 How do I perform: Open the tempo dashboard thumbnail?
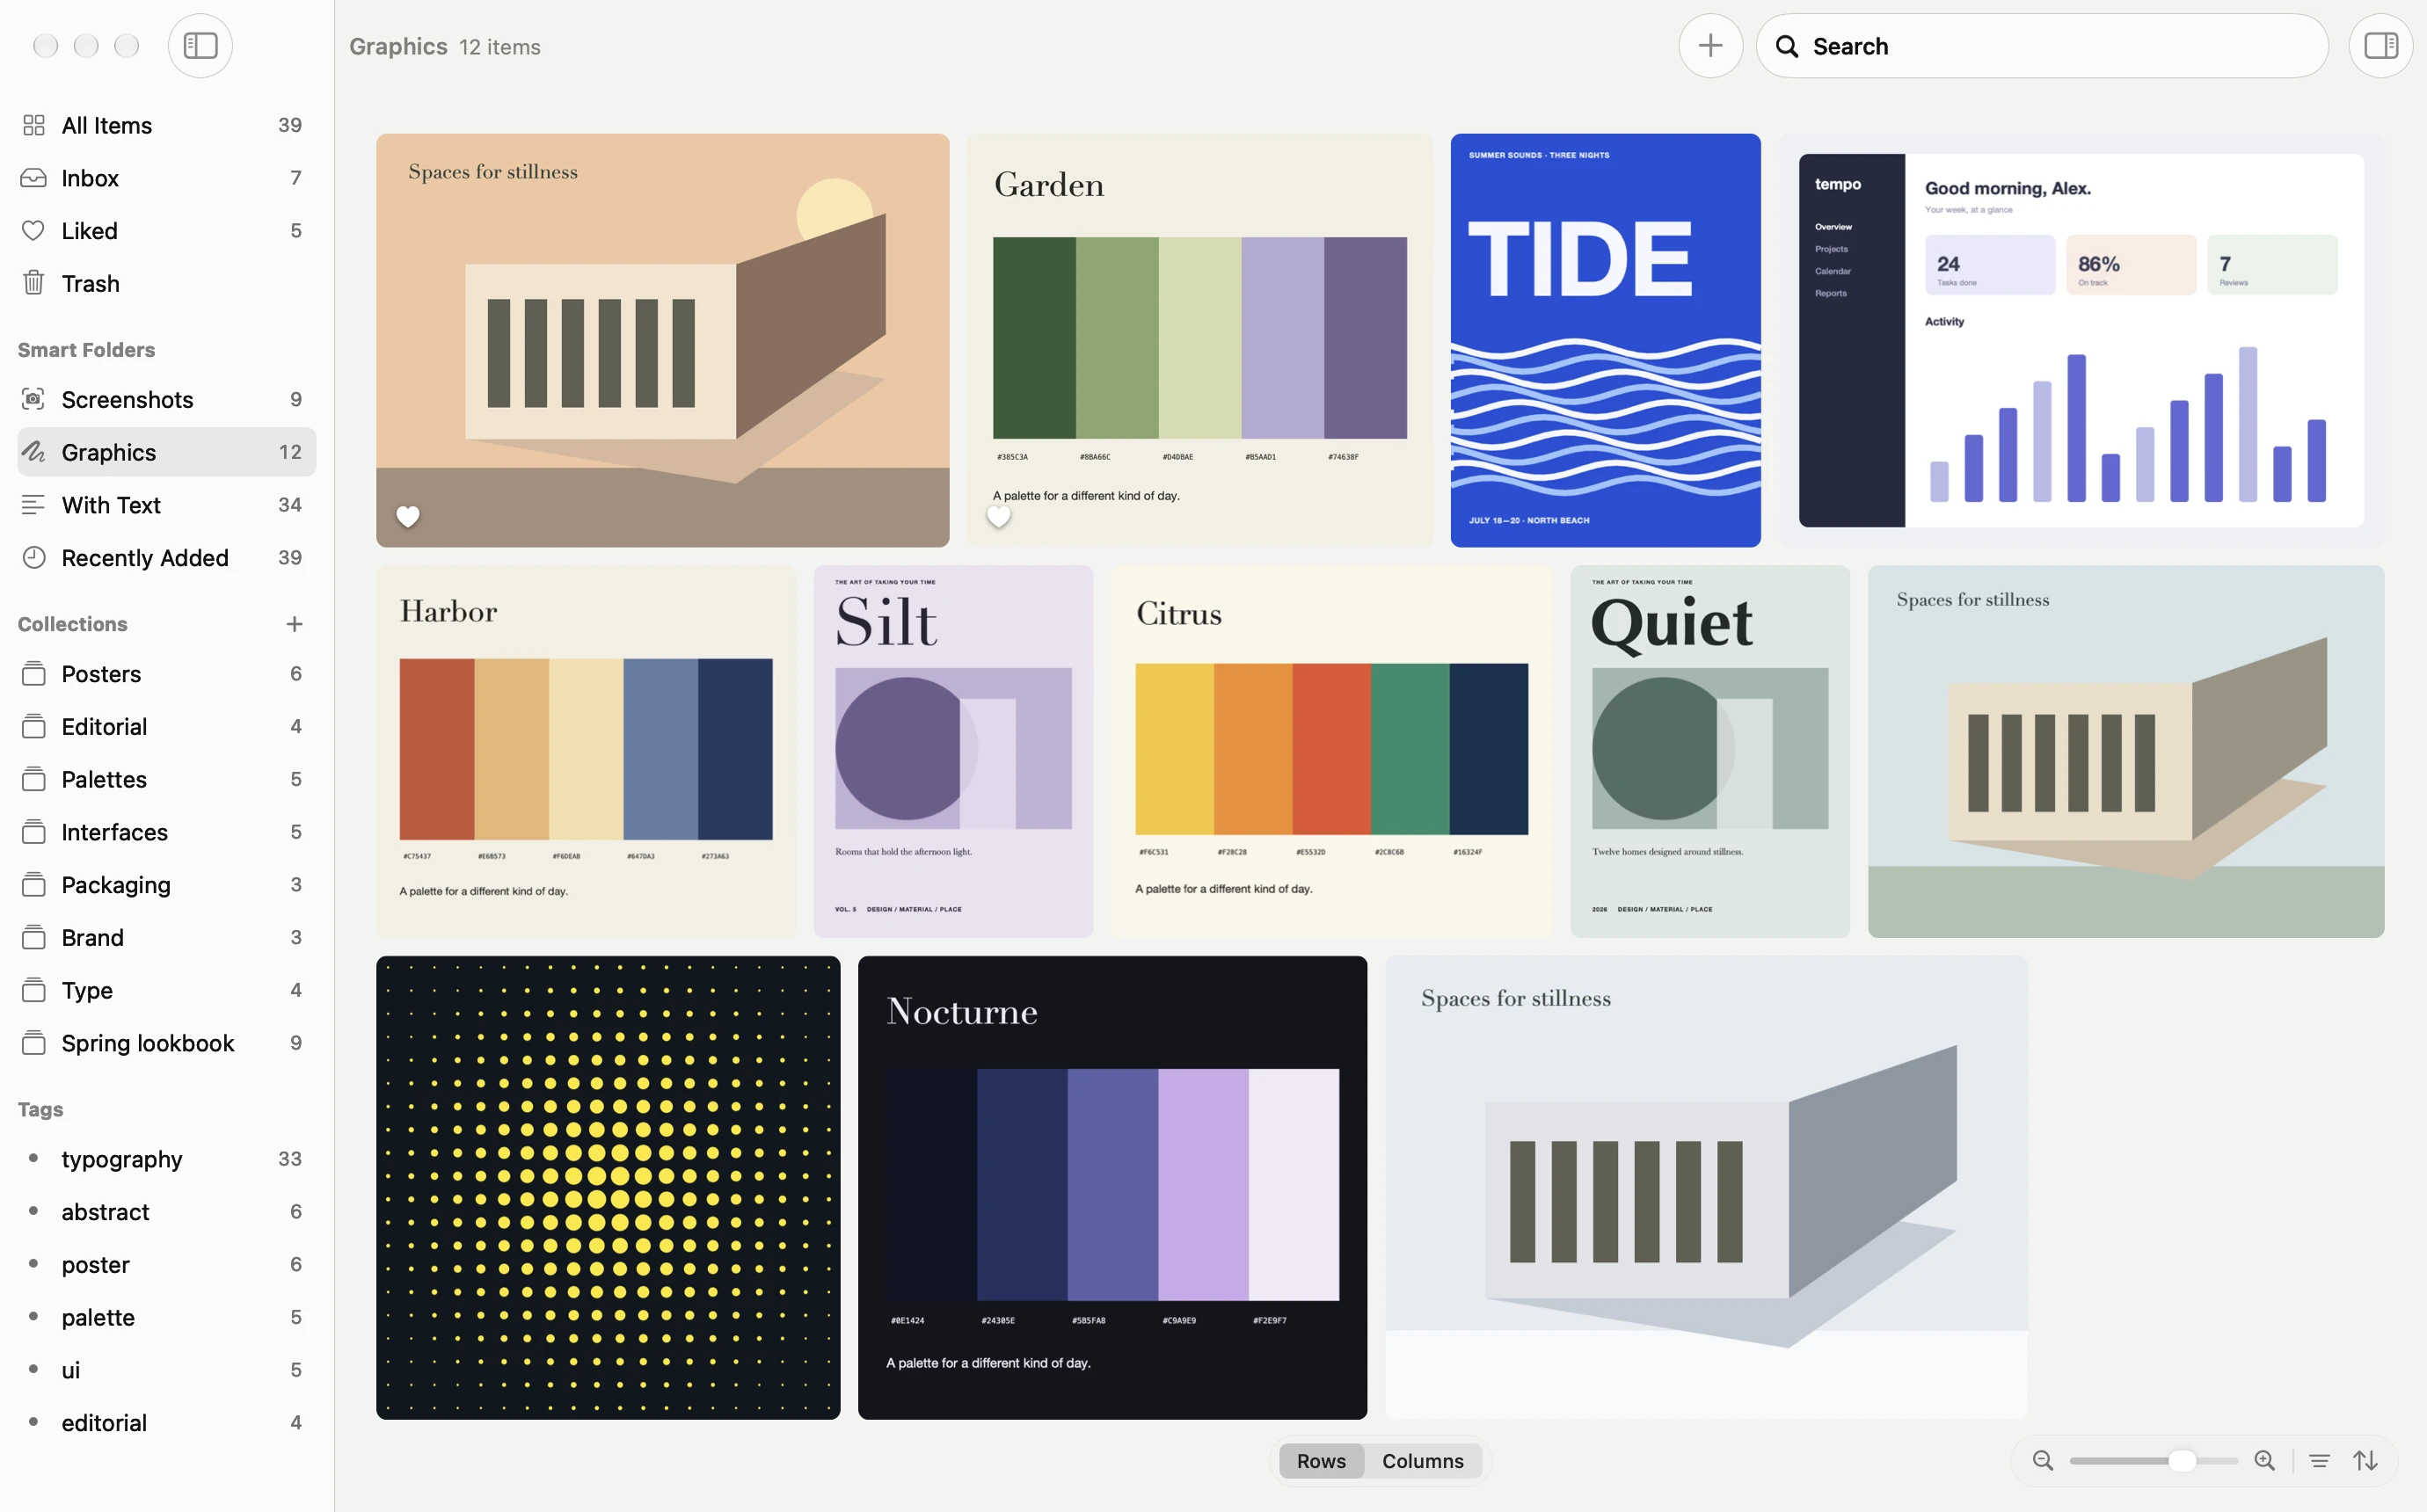tap(2081, 340)
